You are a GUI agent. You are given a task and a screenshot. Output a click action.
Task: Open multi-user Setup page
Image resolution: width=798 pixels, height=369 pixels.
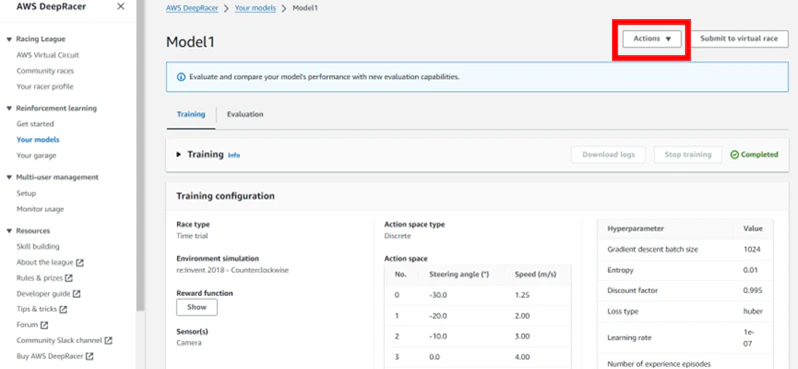coord(26,193)
